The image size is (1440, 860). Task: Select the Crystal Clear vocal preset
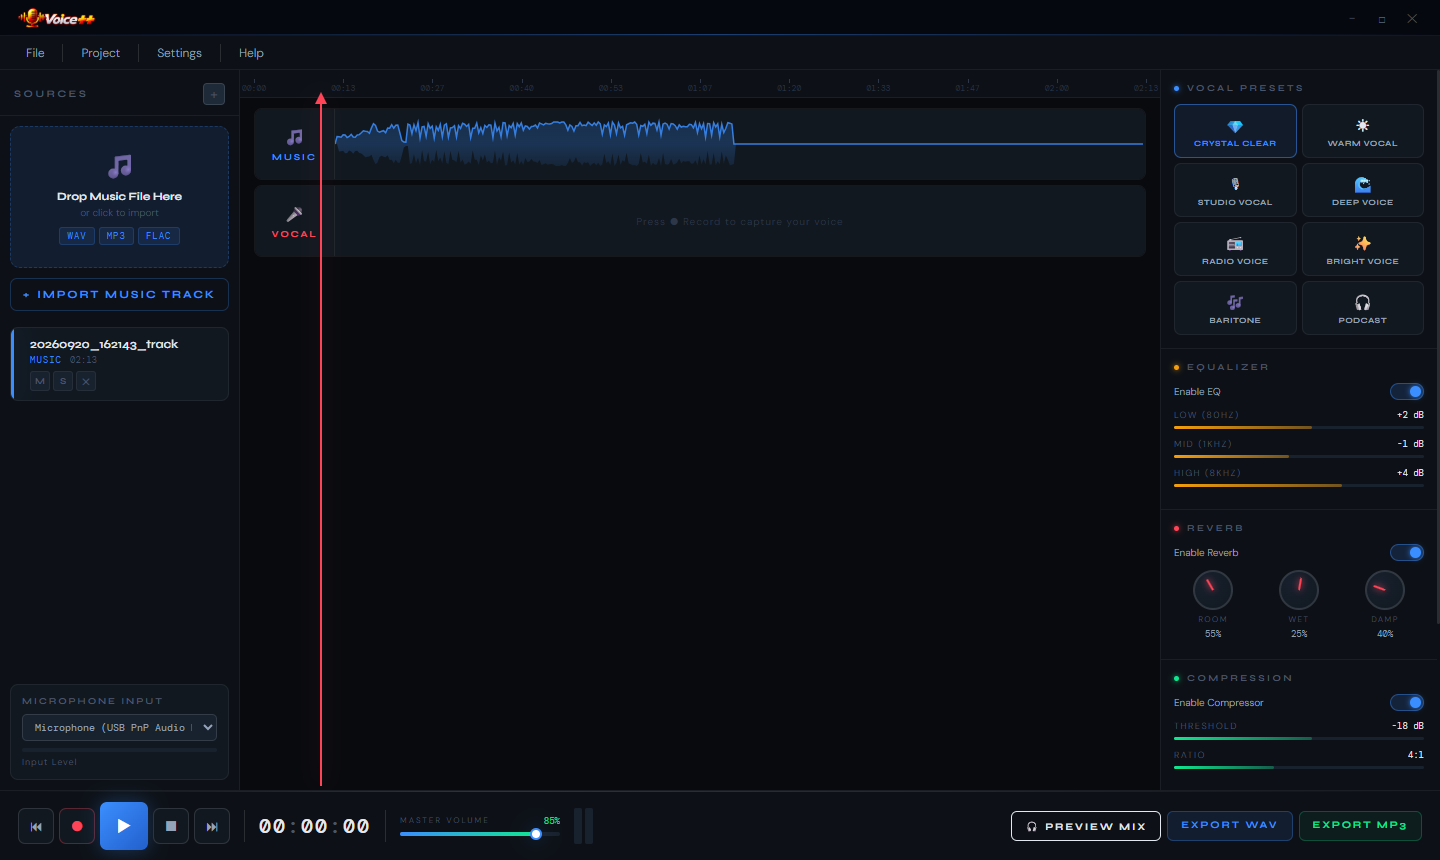click(x=1235, y=131)
